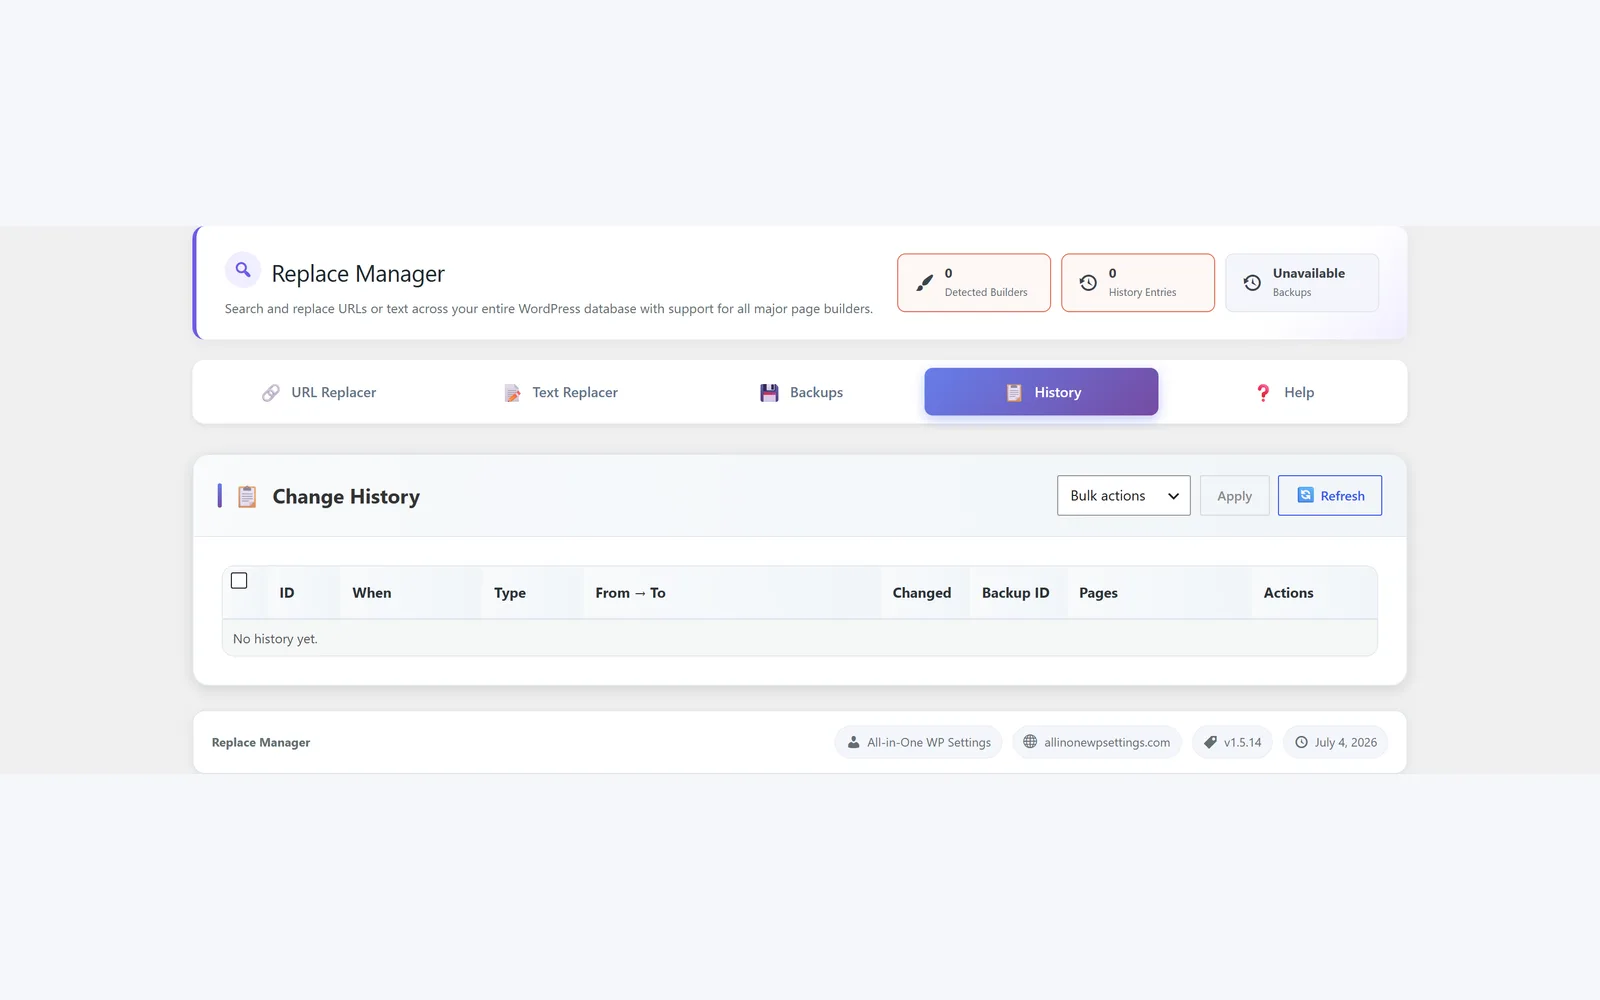The width and height of the screenshot is (1600, 1000).
Task: Click the user icon beside All-in-One WP Settings
Action: pos(853,742)
